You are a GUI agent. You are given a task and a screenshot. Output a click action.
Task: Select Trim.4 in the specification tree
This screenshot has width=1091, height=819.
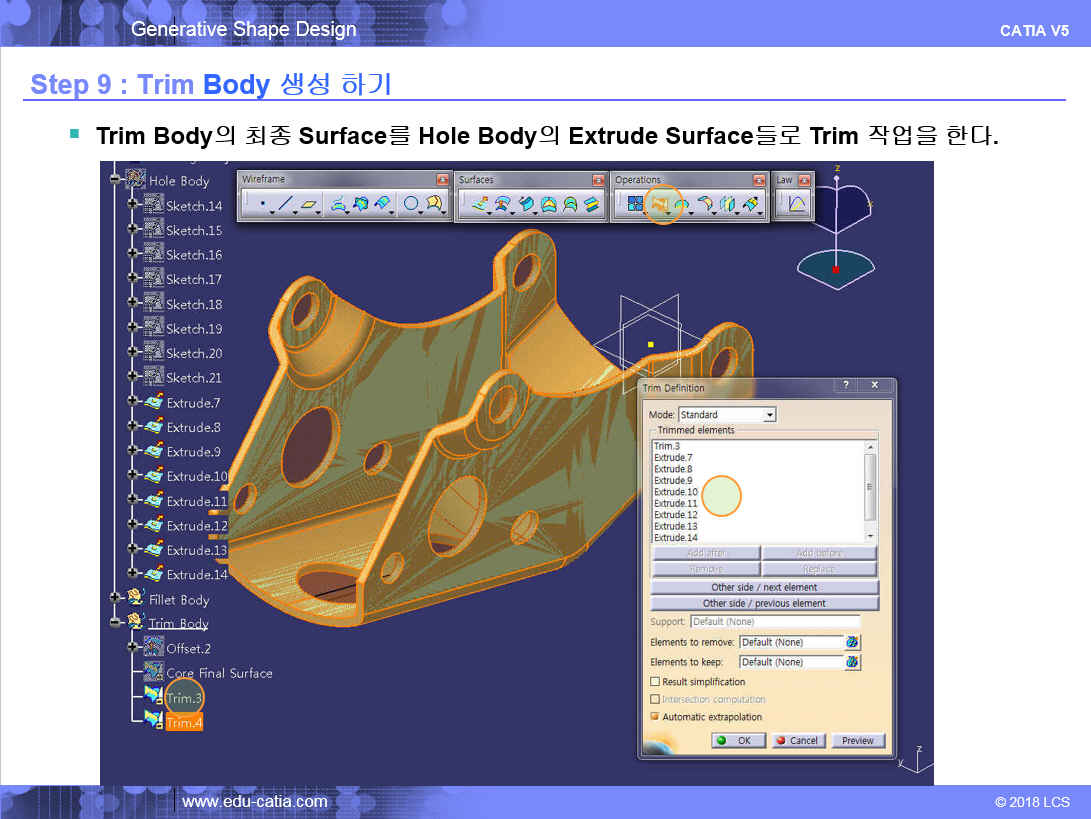pos(184,722)
